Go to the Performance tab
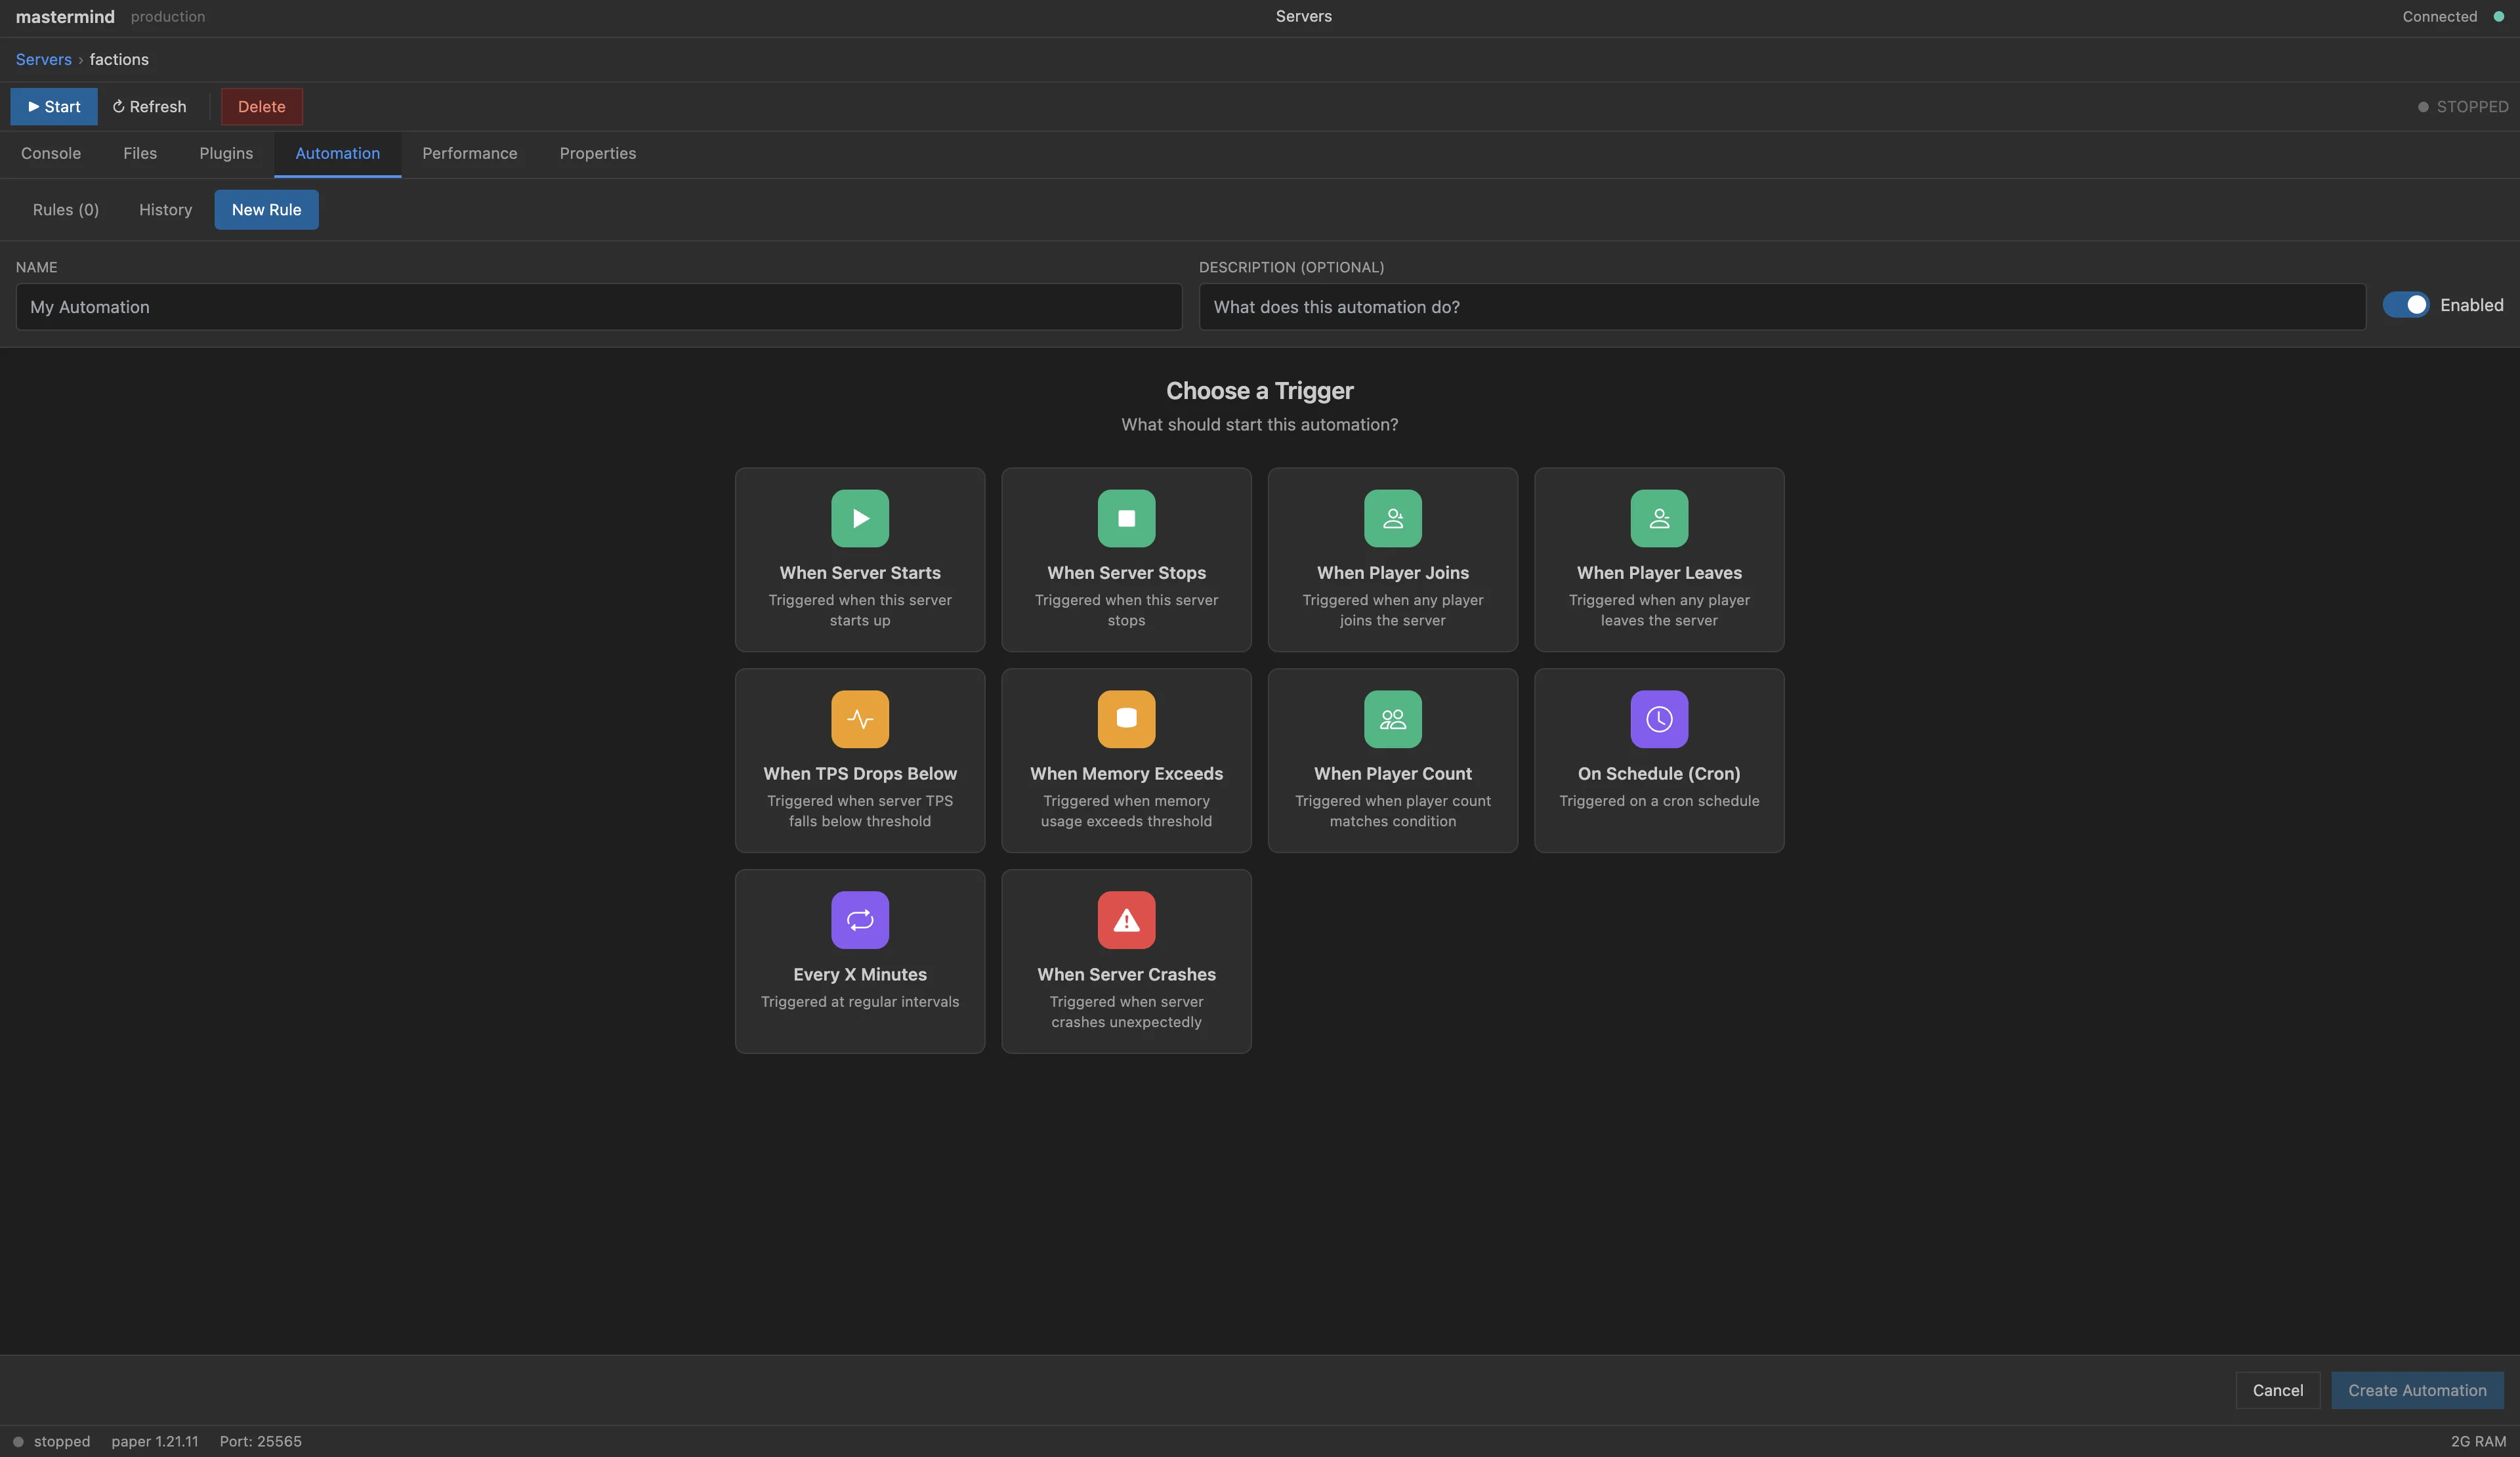This screenshot has width=2520, height=1457. pyautogui.click(x=470, y=153)
